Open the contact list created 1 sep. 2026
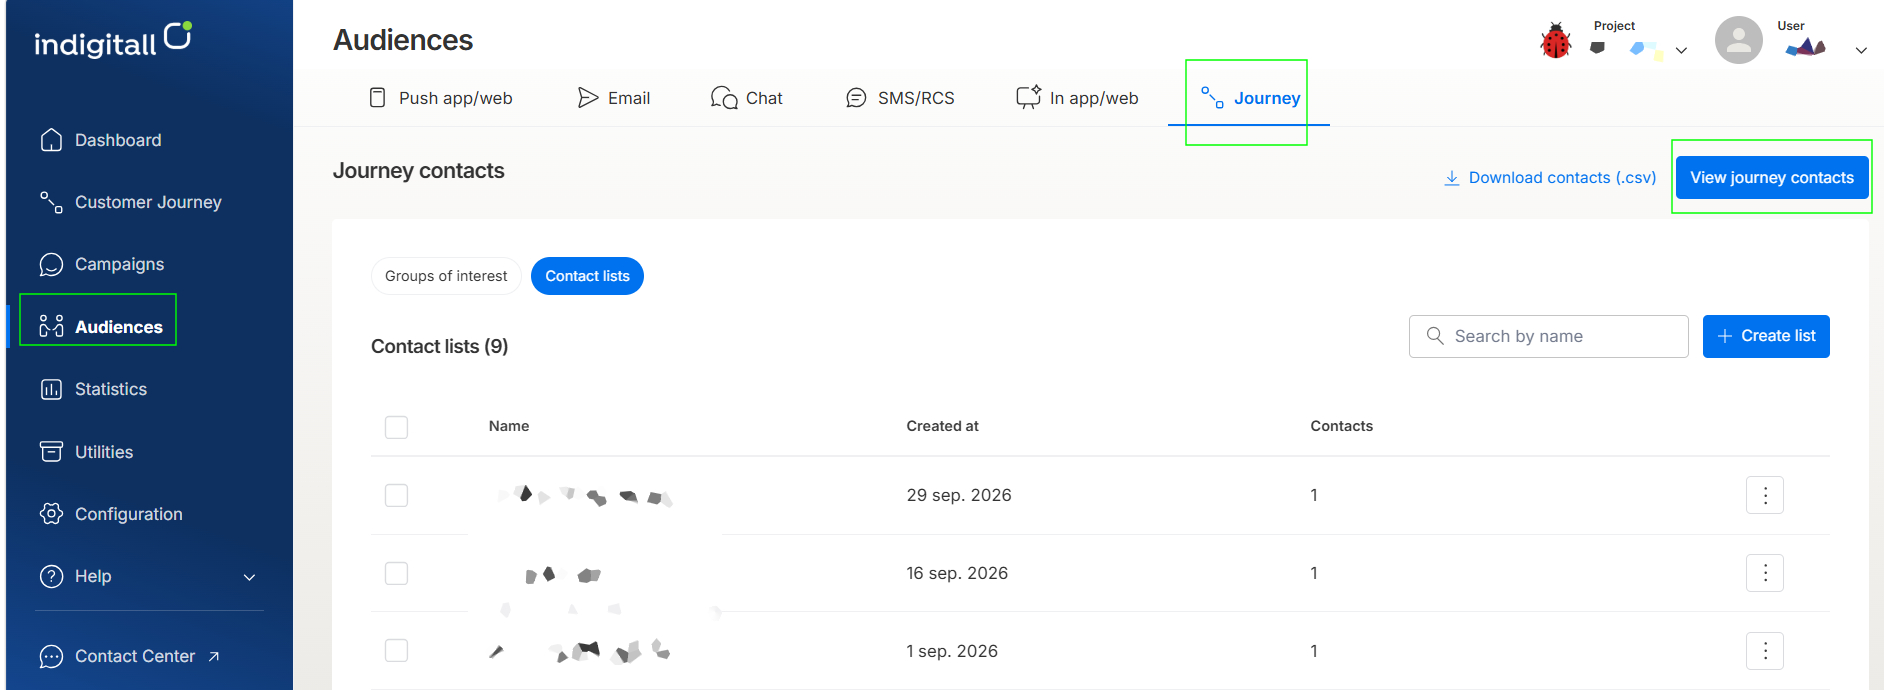Viewport: 1884px width, 690px height. (580, 651)
